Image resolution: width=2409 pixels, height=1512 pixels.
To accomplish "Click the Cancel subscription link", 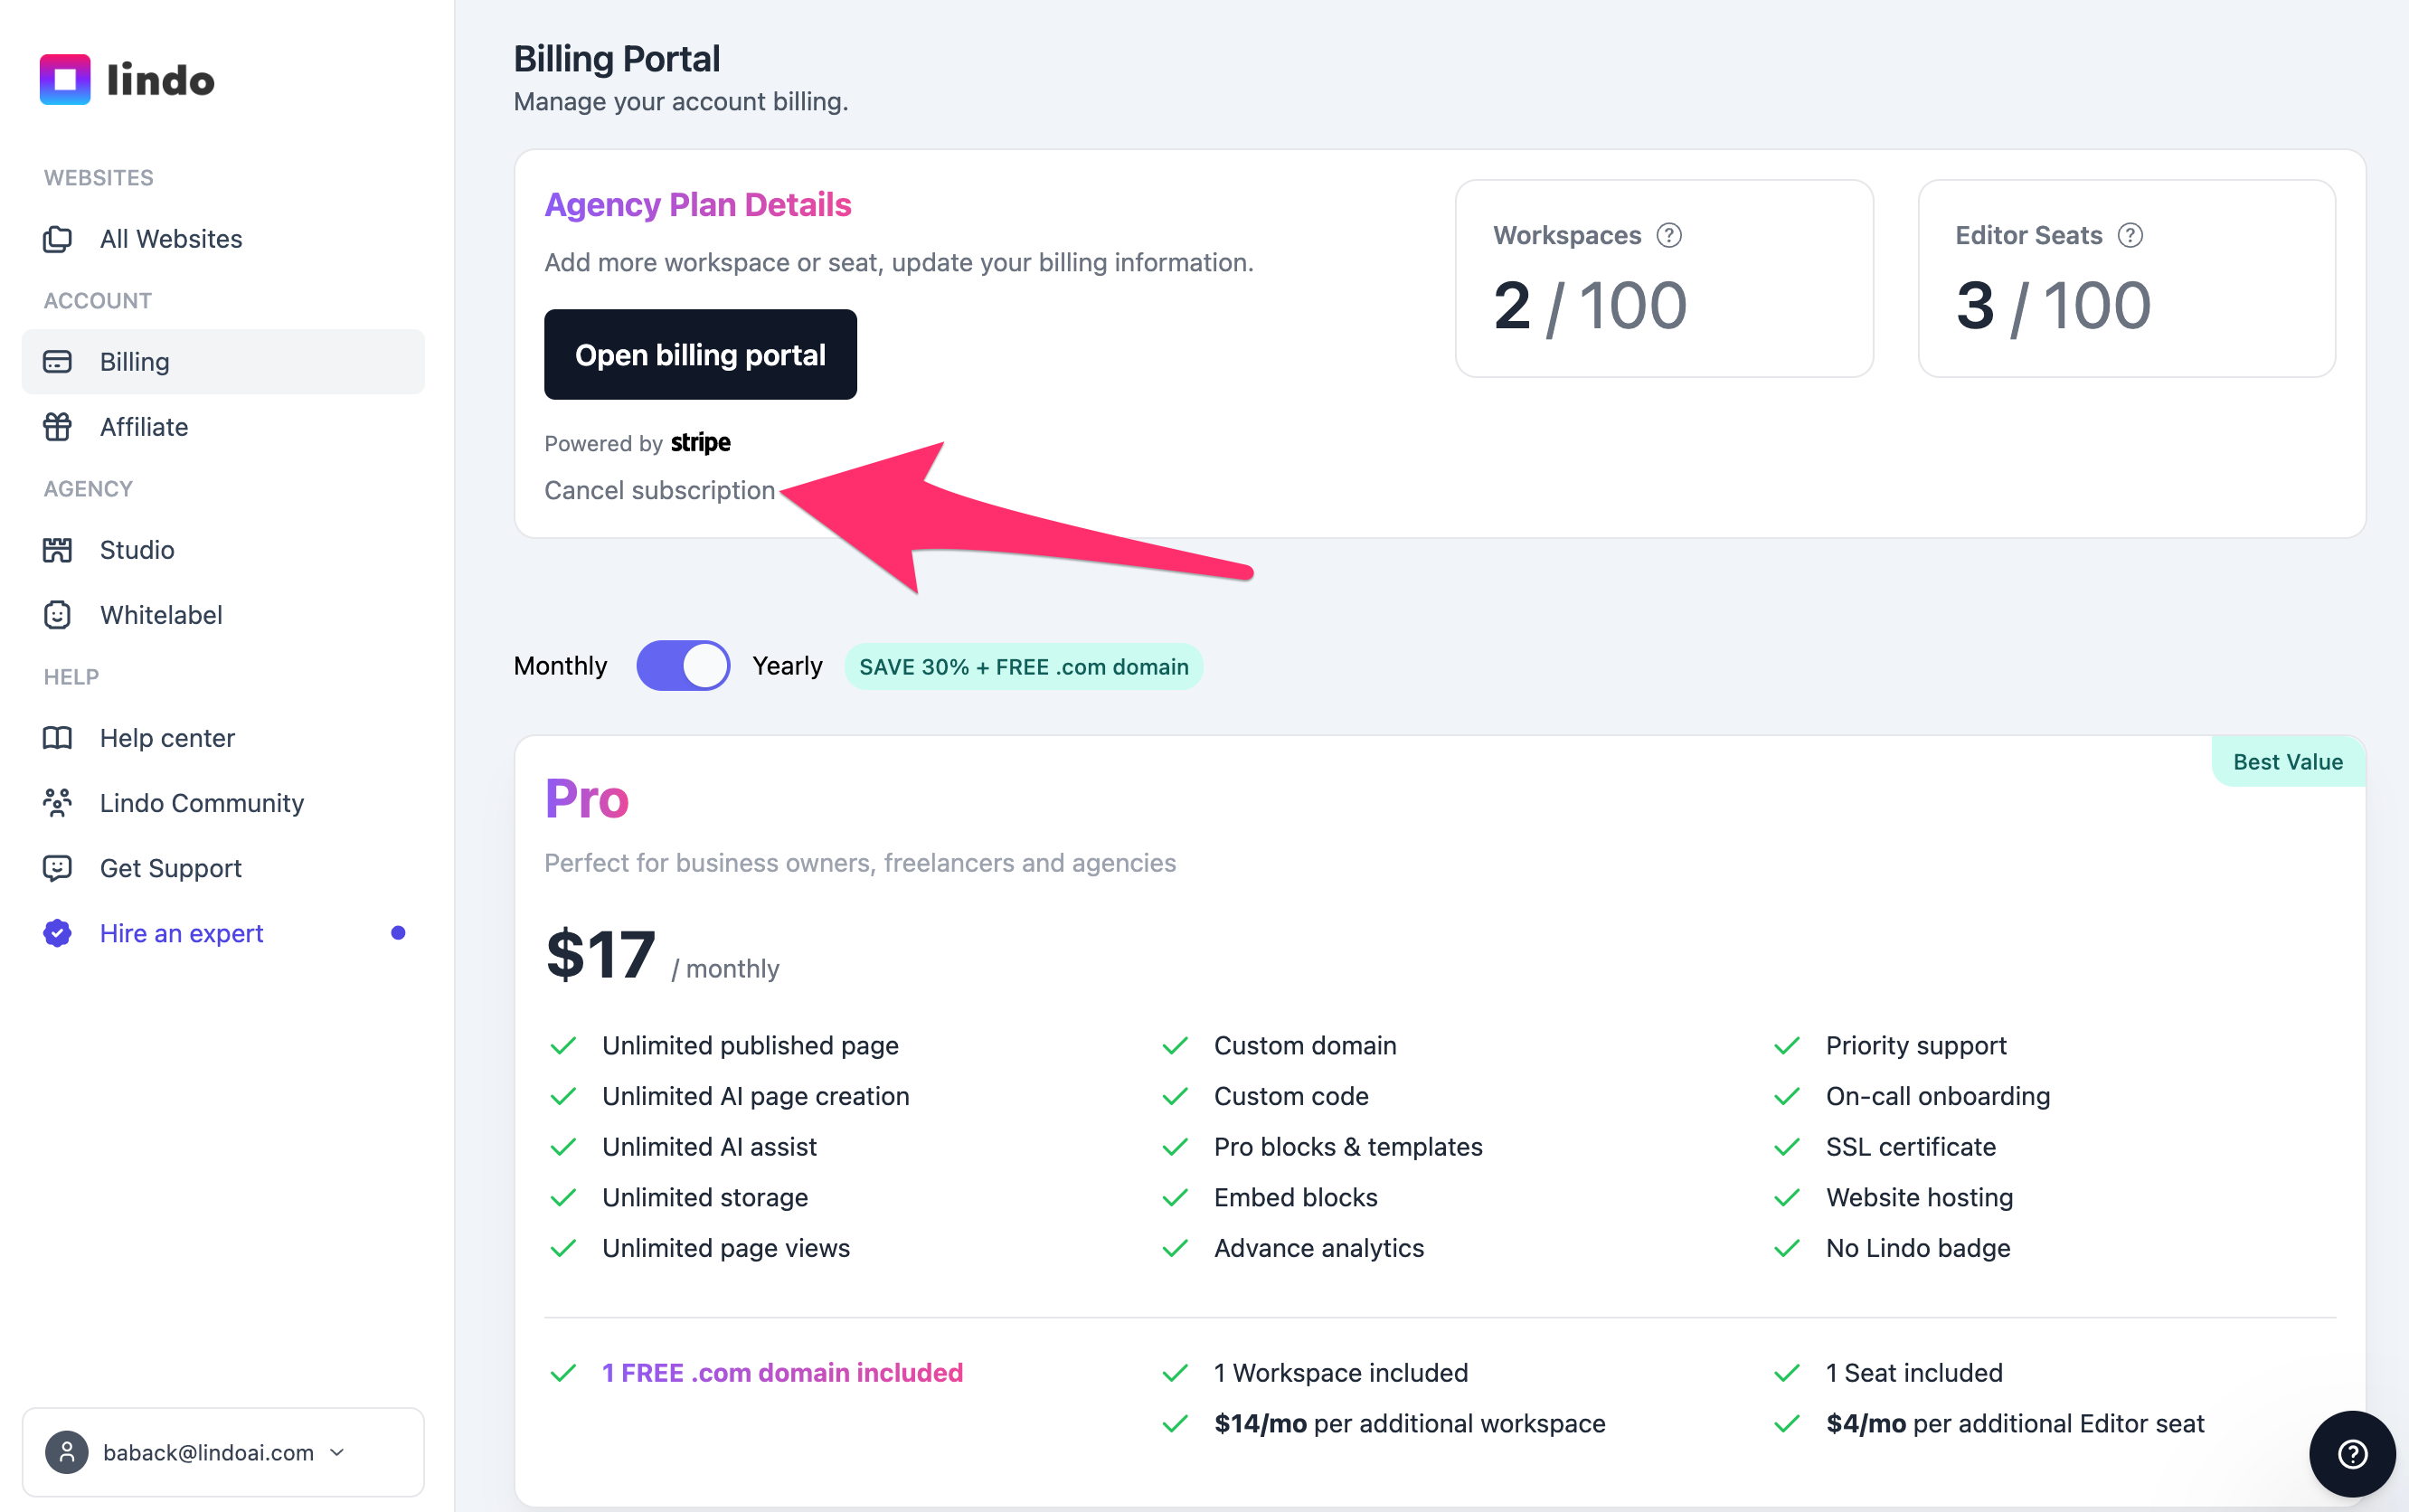I will 660,490.
